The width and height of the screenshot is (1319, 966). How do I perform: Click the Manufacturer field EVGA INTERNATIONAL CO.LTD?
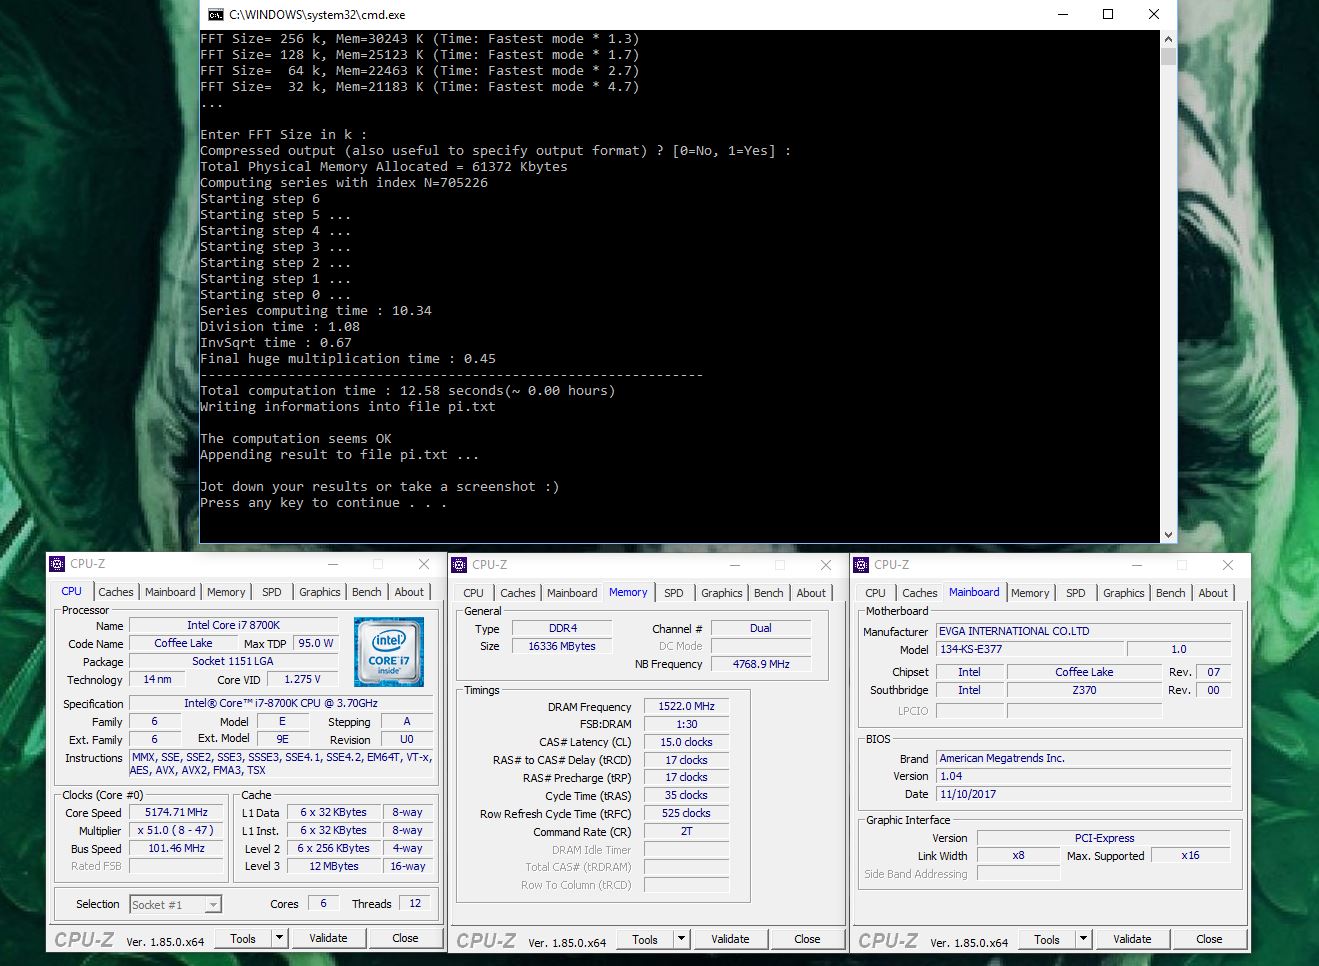point(1083,631)
